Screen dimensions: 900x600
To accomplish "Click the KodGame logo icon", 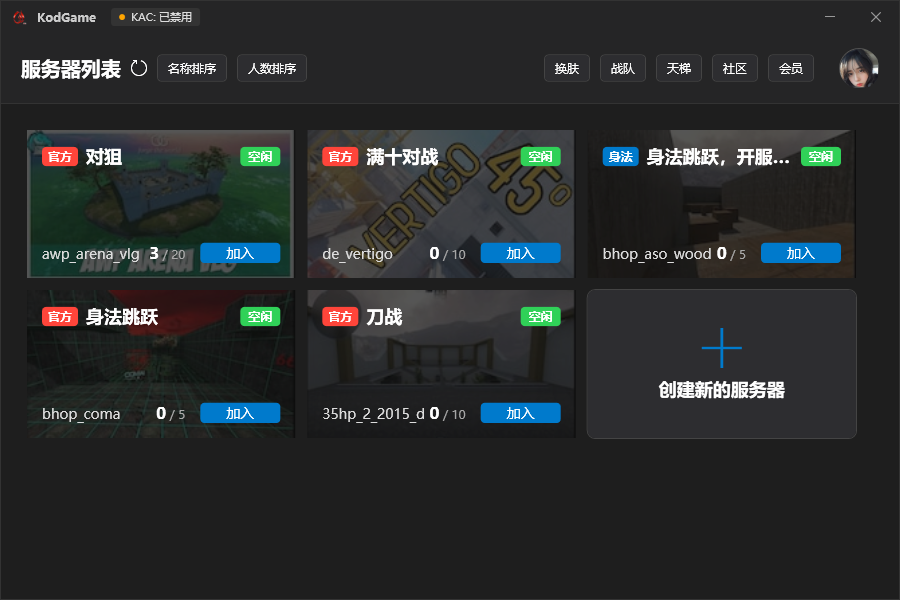I will (19, 17).
